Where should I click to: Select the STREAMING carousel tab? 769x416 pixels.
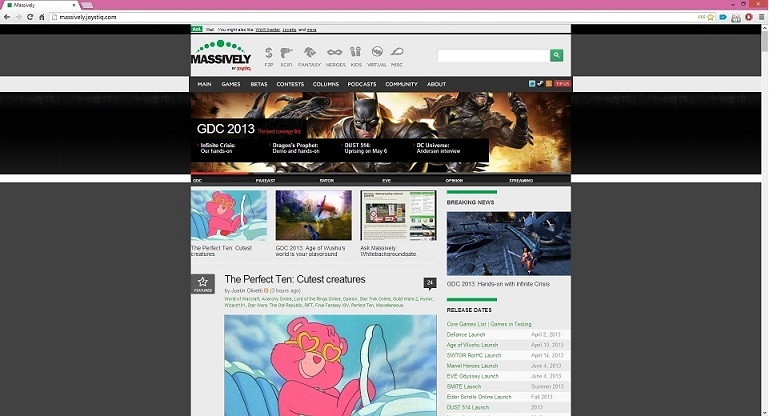tap(521, 181)
